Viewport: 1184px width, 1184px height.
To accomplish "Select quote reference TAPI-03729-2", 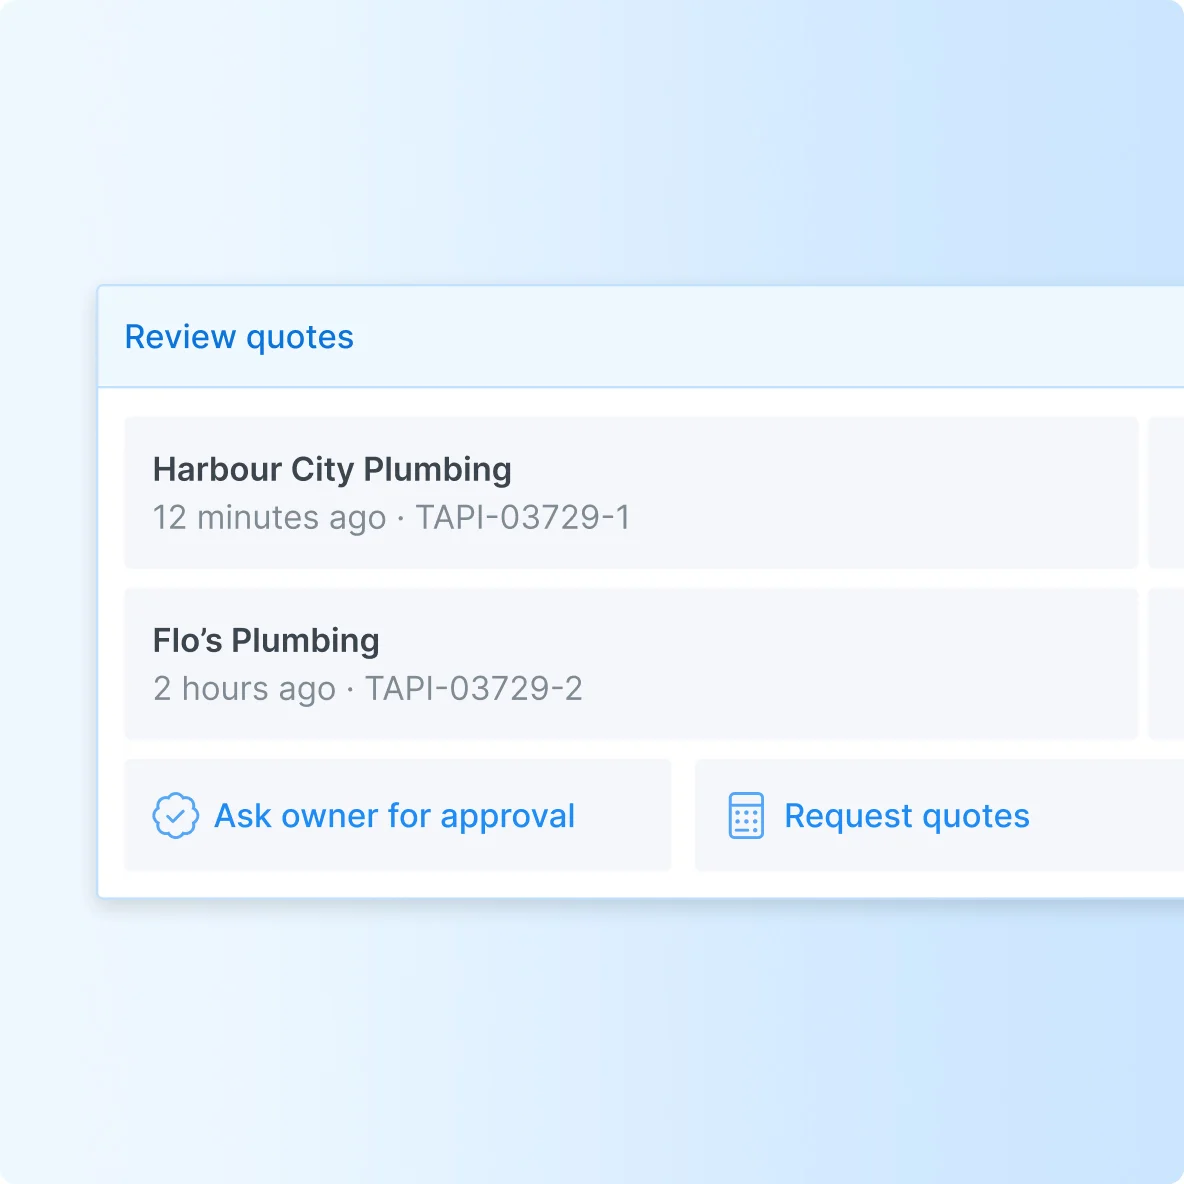I will click(x=473, y=689).
